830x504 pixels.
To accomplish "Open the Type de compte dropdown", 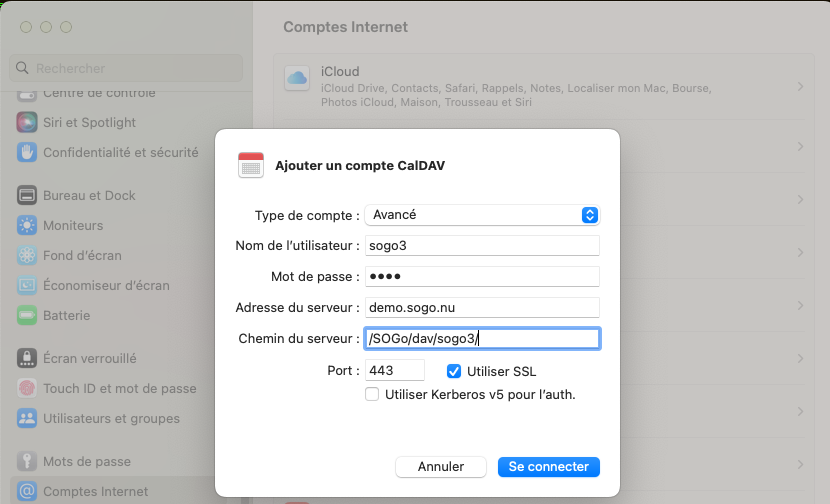I will (481, 214).
